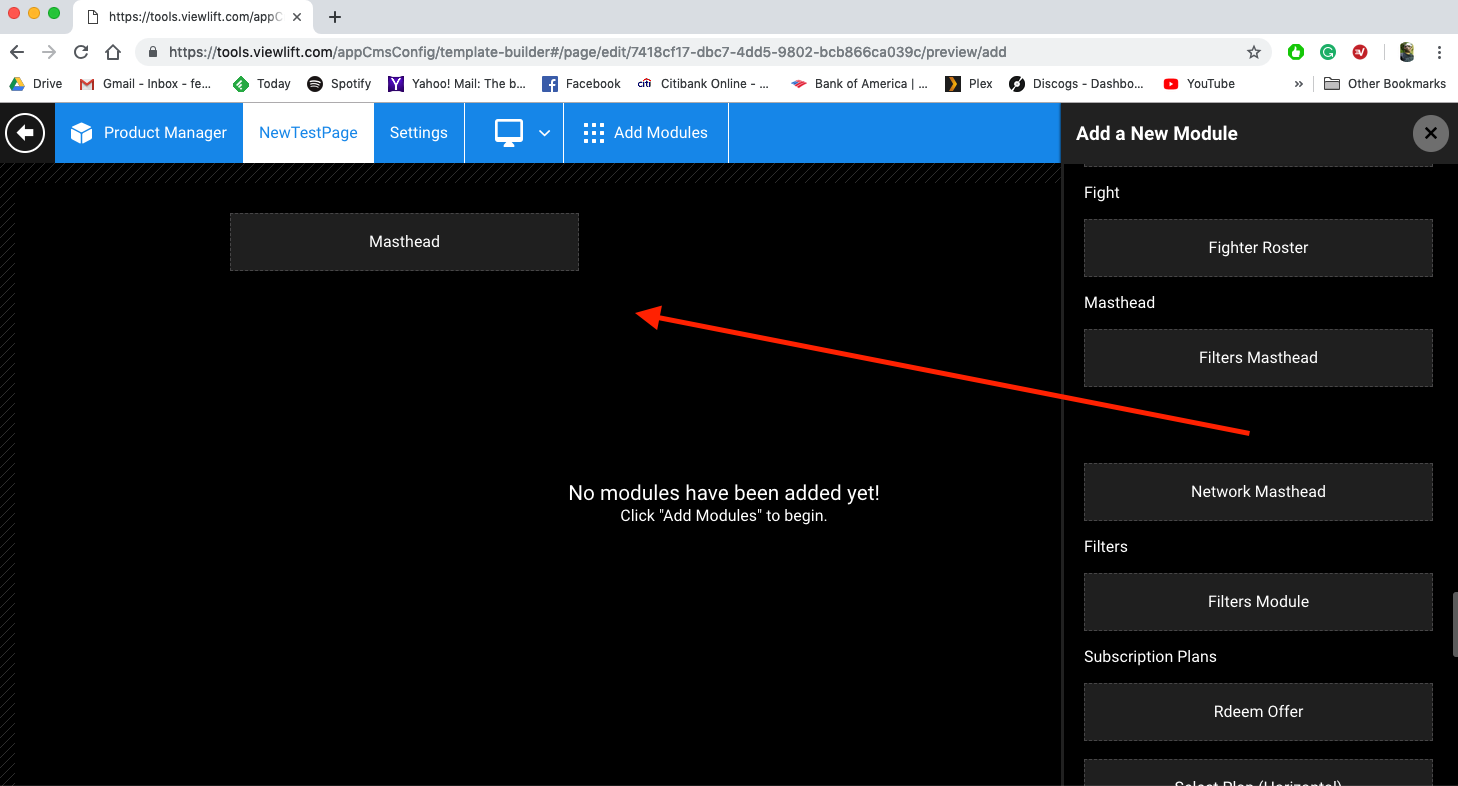Click the browser address bar URL
This screenshot has width=1458, height=786.
588,52
